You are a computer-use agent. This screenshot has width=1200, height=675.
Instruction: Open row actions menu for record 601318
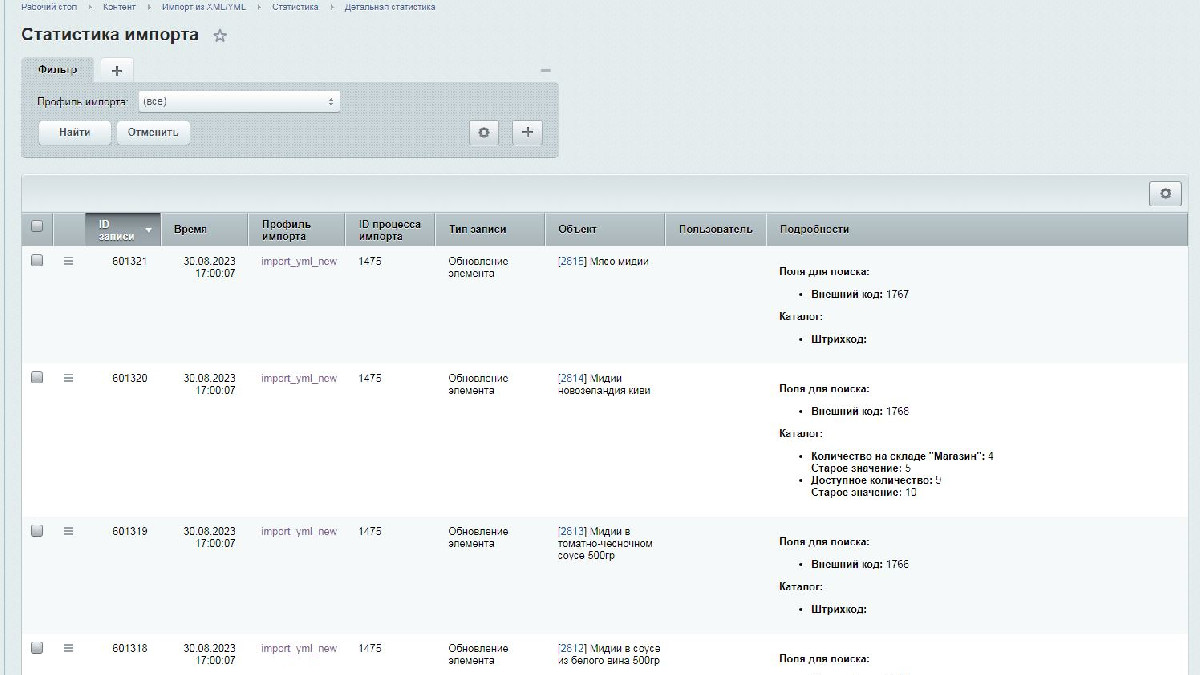coord(69,648)
